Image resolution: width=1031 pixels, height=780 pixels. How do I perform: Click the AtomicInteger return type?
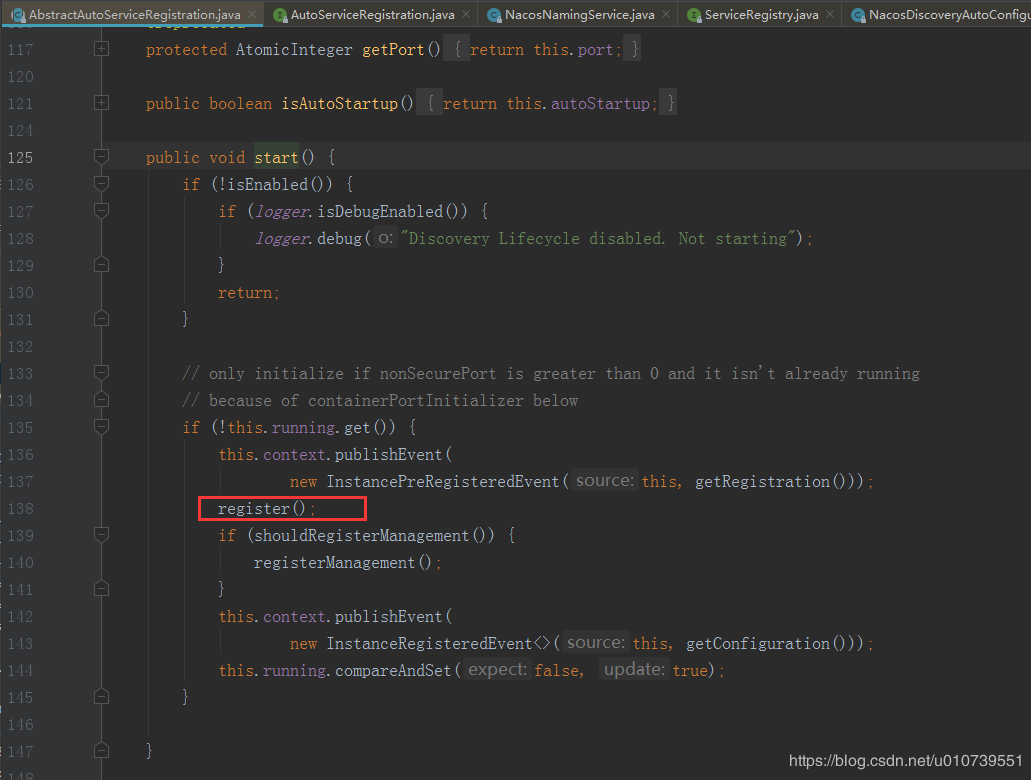pos(294,49)
